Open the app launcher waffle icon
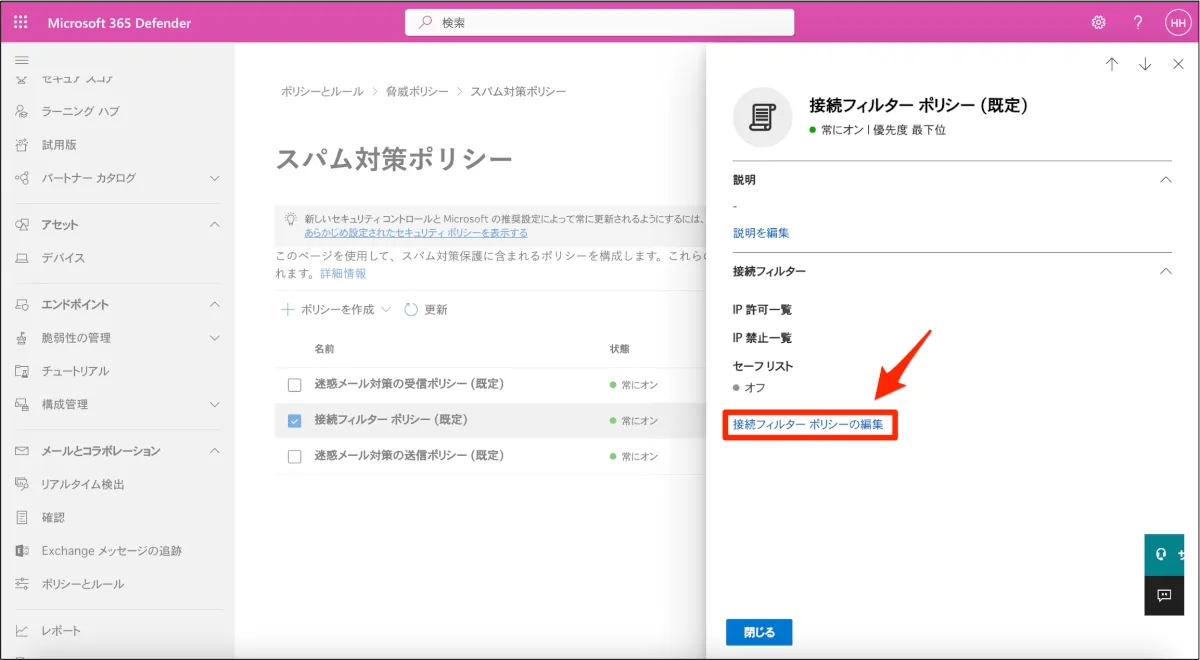Viewport: 1200px width, 660px height. (21, 22)
